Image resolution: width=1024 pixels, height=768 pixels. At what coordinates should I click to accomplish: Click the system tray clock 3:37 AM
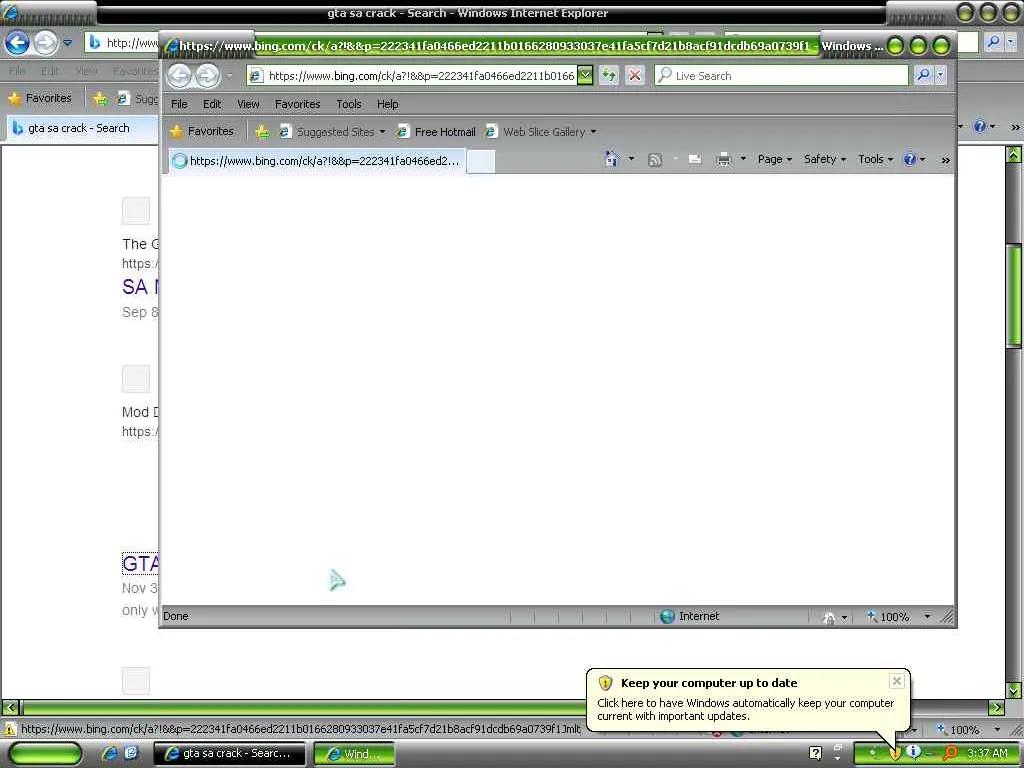pos(987,753)
